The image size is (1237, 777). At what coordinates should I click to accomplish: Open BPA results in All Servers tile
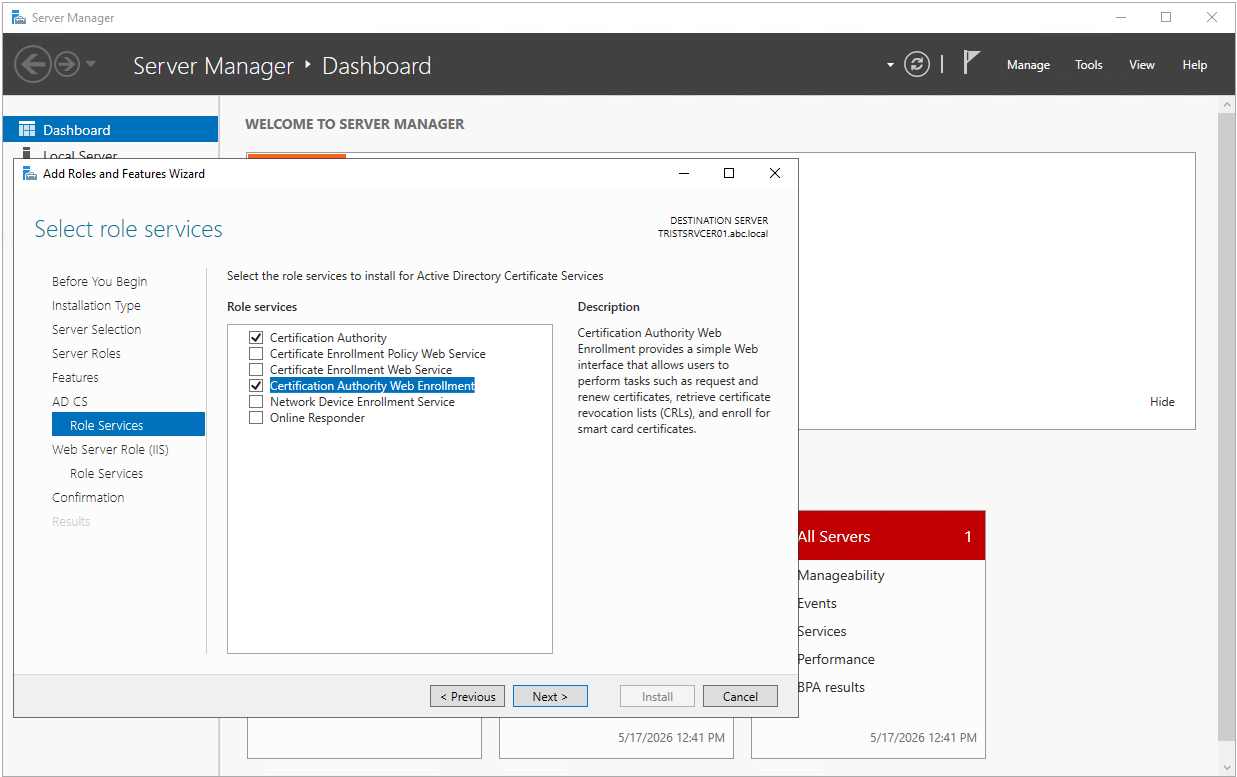831,687
